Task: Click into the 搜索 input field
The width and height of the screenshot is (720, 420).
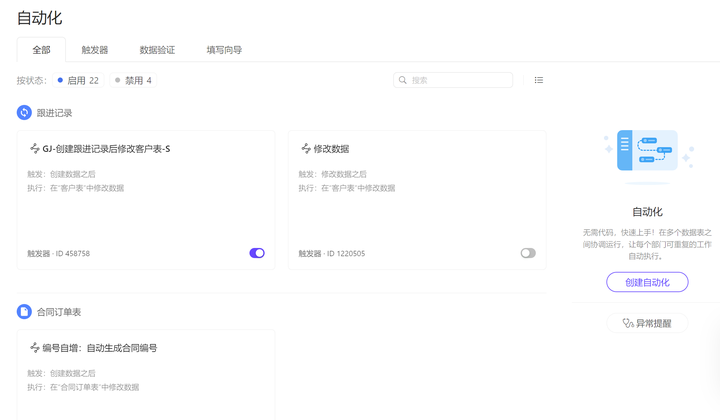Action: tap(453, 80)
